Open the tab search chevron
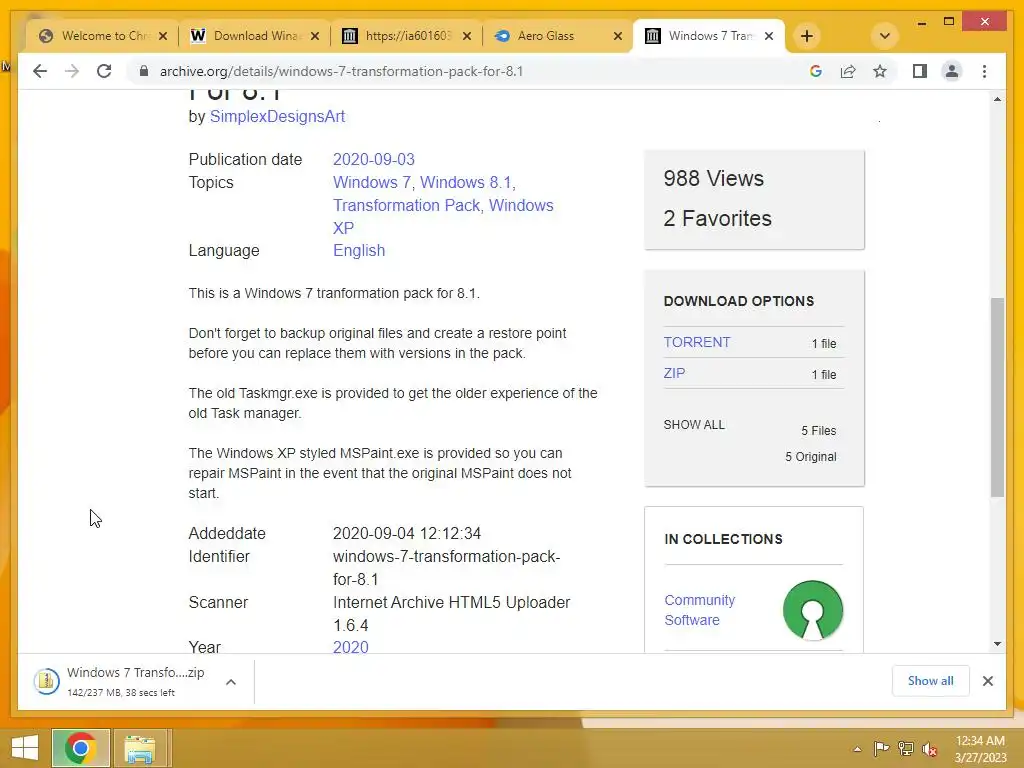Screen dimensions: 1024x768 (884, 36)
